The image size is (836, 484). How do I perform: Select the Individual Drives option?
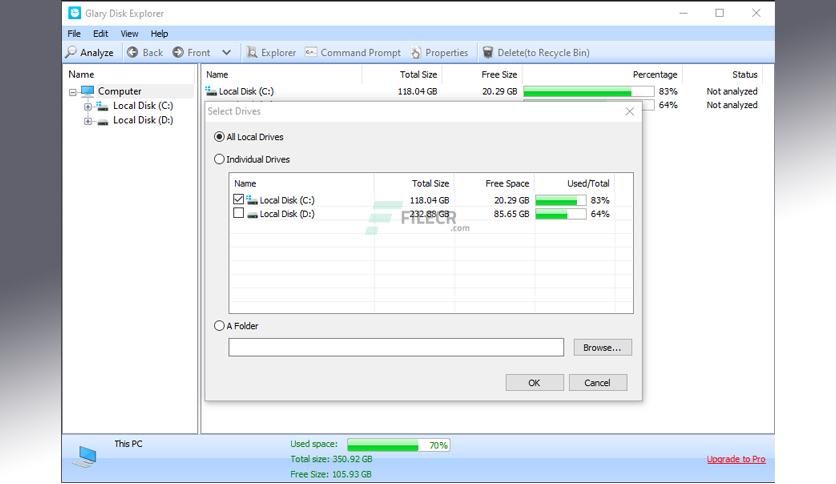[219, 159]
